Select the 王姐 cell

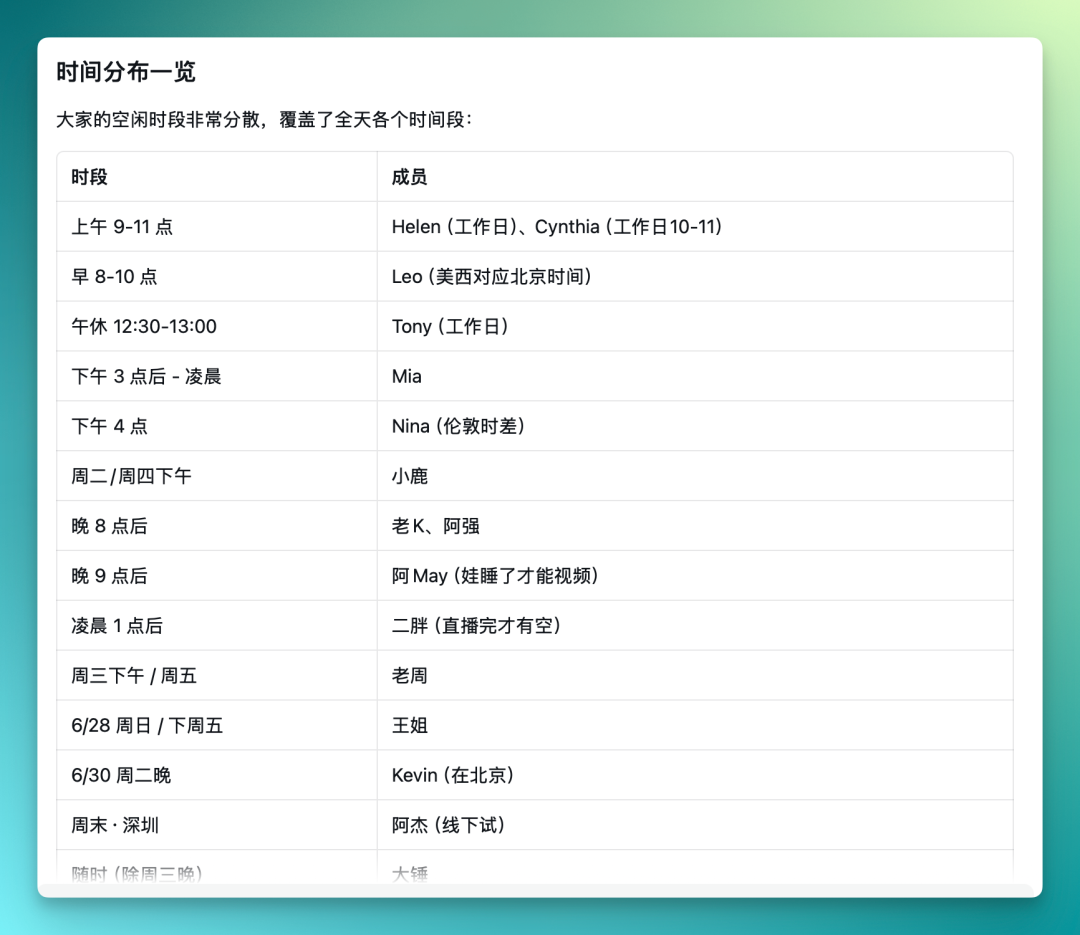pos(695,725)
